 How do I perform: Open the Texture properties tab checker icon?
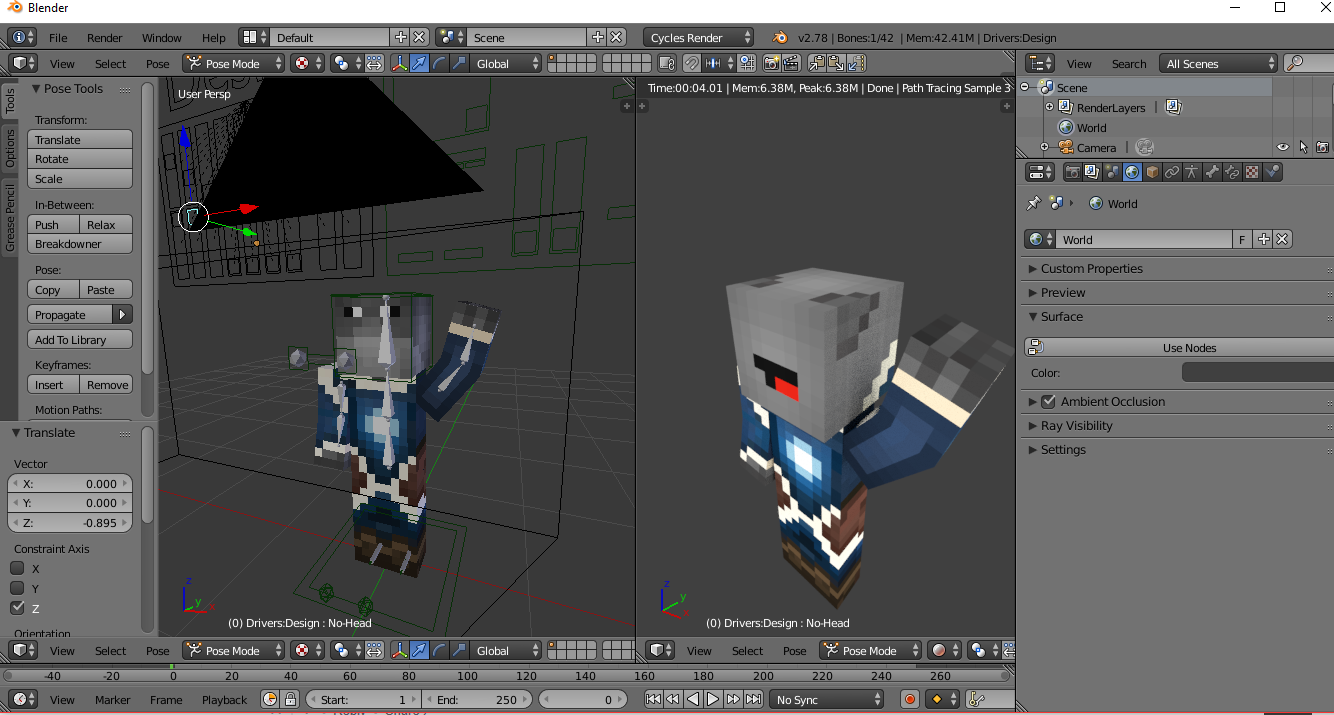pyautogui.click(x=1252, y=172)
